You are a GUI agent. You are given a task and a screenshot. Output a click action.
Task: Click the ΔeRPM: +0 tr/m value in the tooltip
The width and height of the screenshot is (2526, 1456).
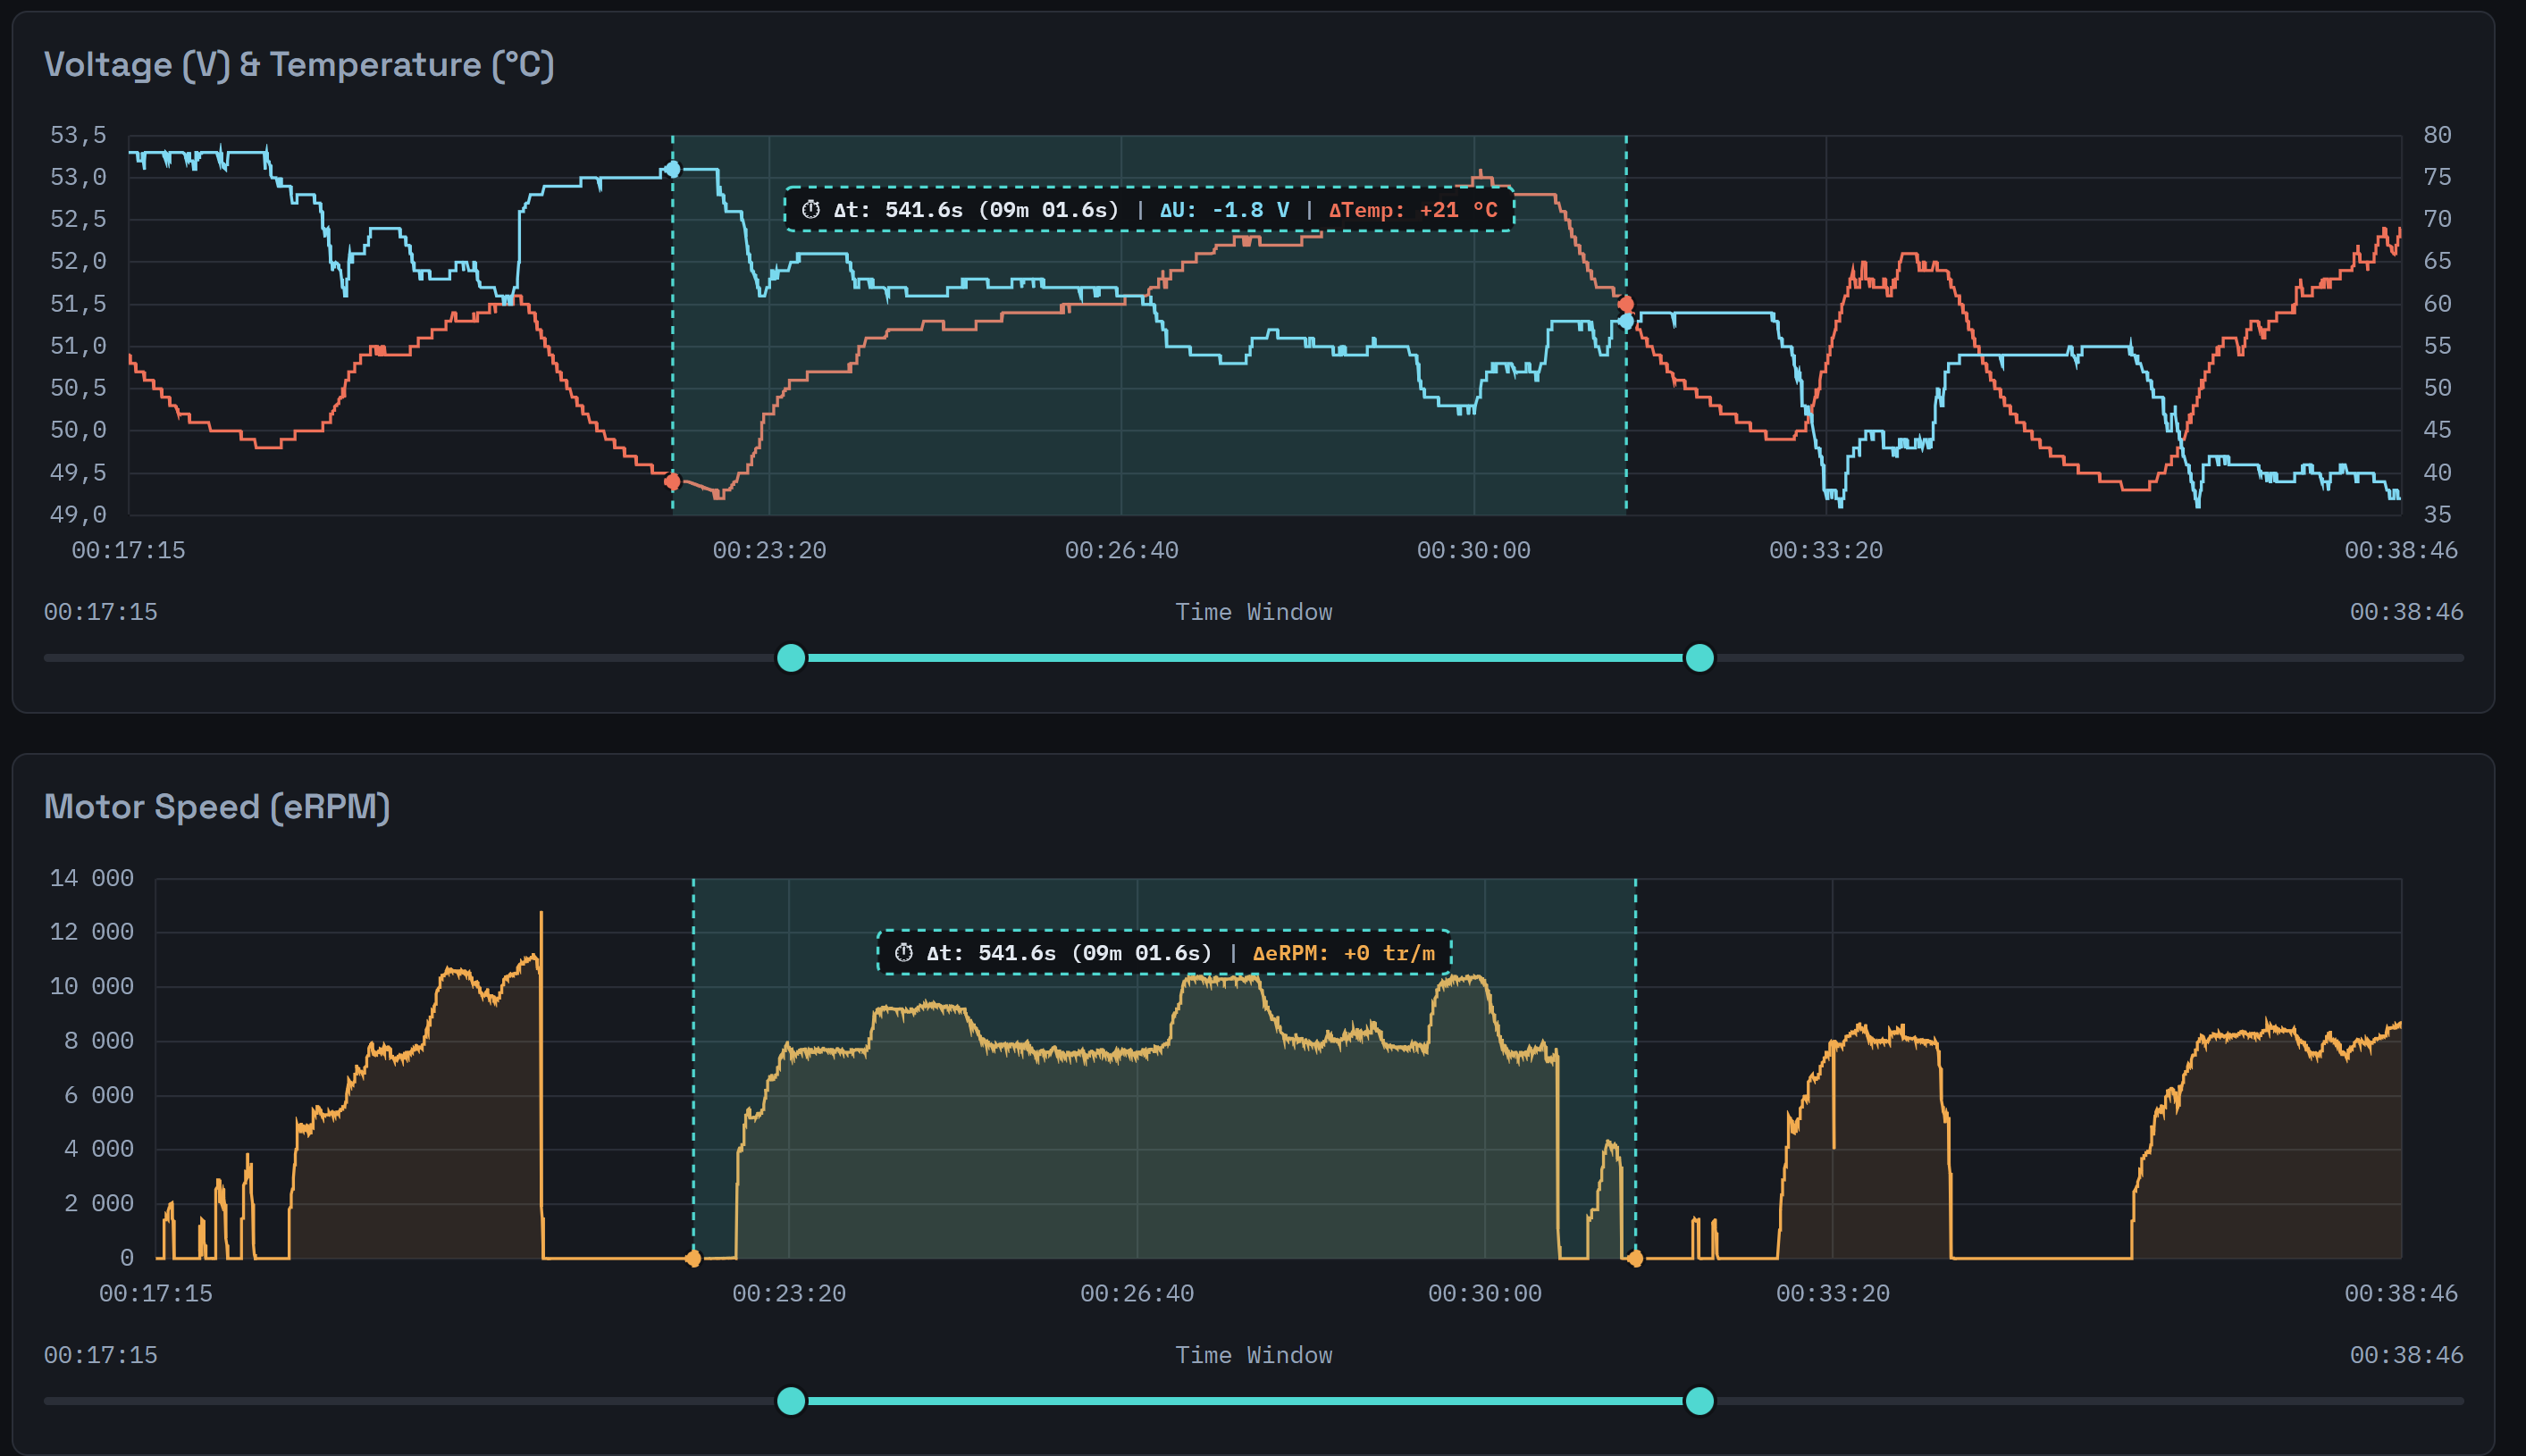[1343, 953]
